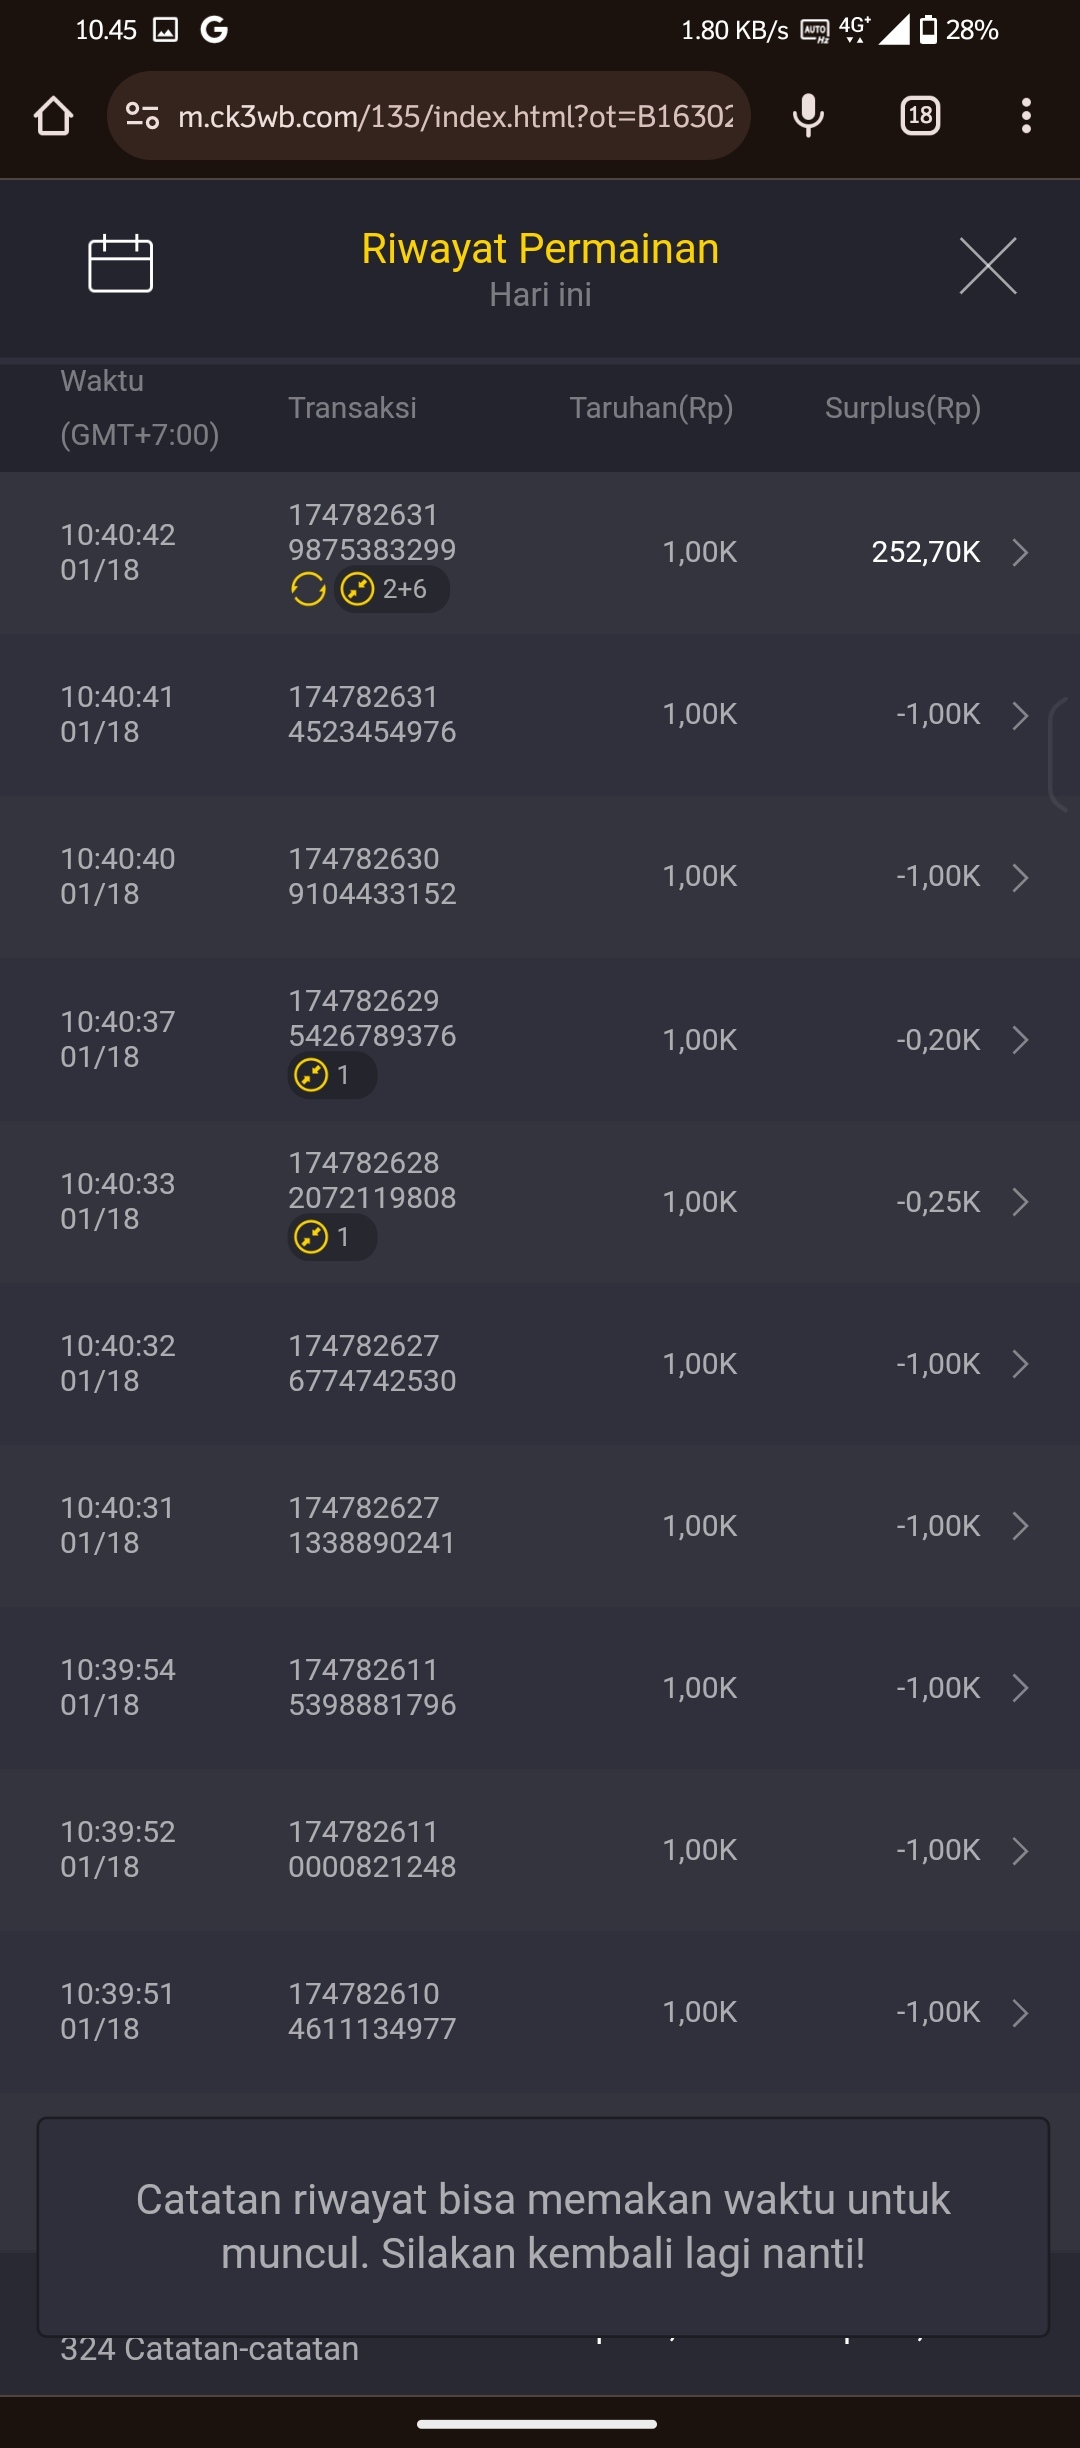
Task: Tap the free spin icon on 10:40:42 entry
Action: [308, 589]
